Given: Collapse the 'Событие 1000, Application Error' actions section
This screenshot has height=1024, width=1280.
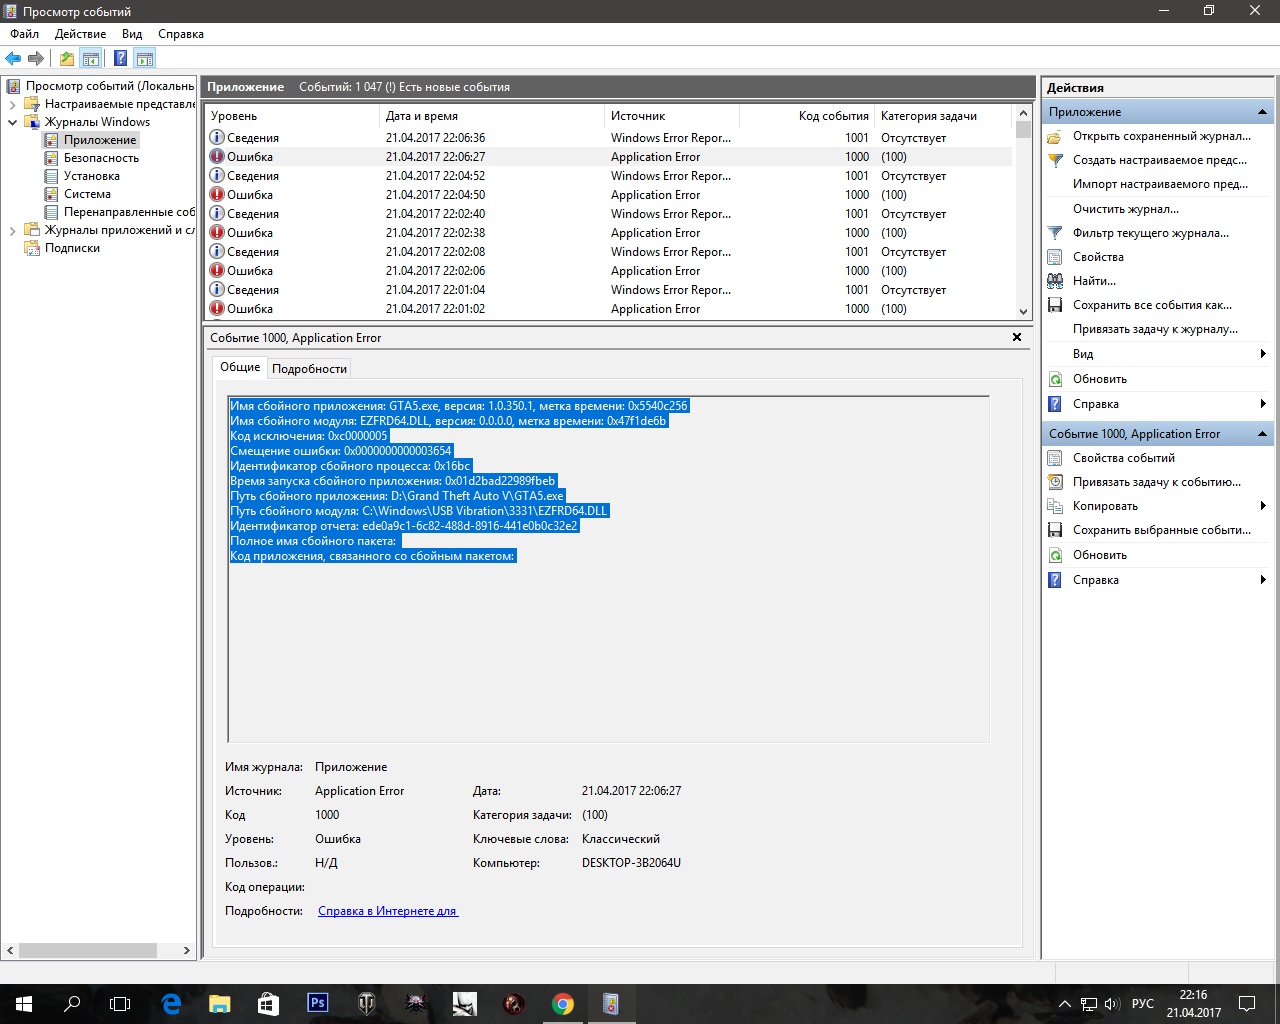Looking at the screenshot, I should pos(1262,434).
